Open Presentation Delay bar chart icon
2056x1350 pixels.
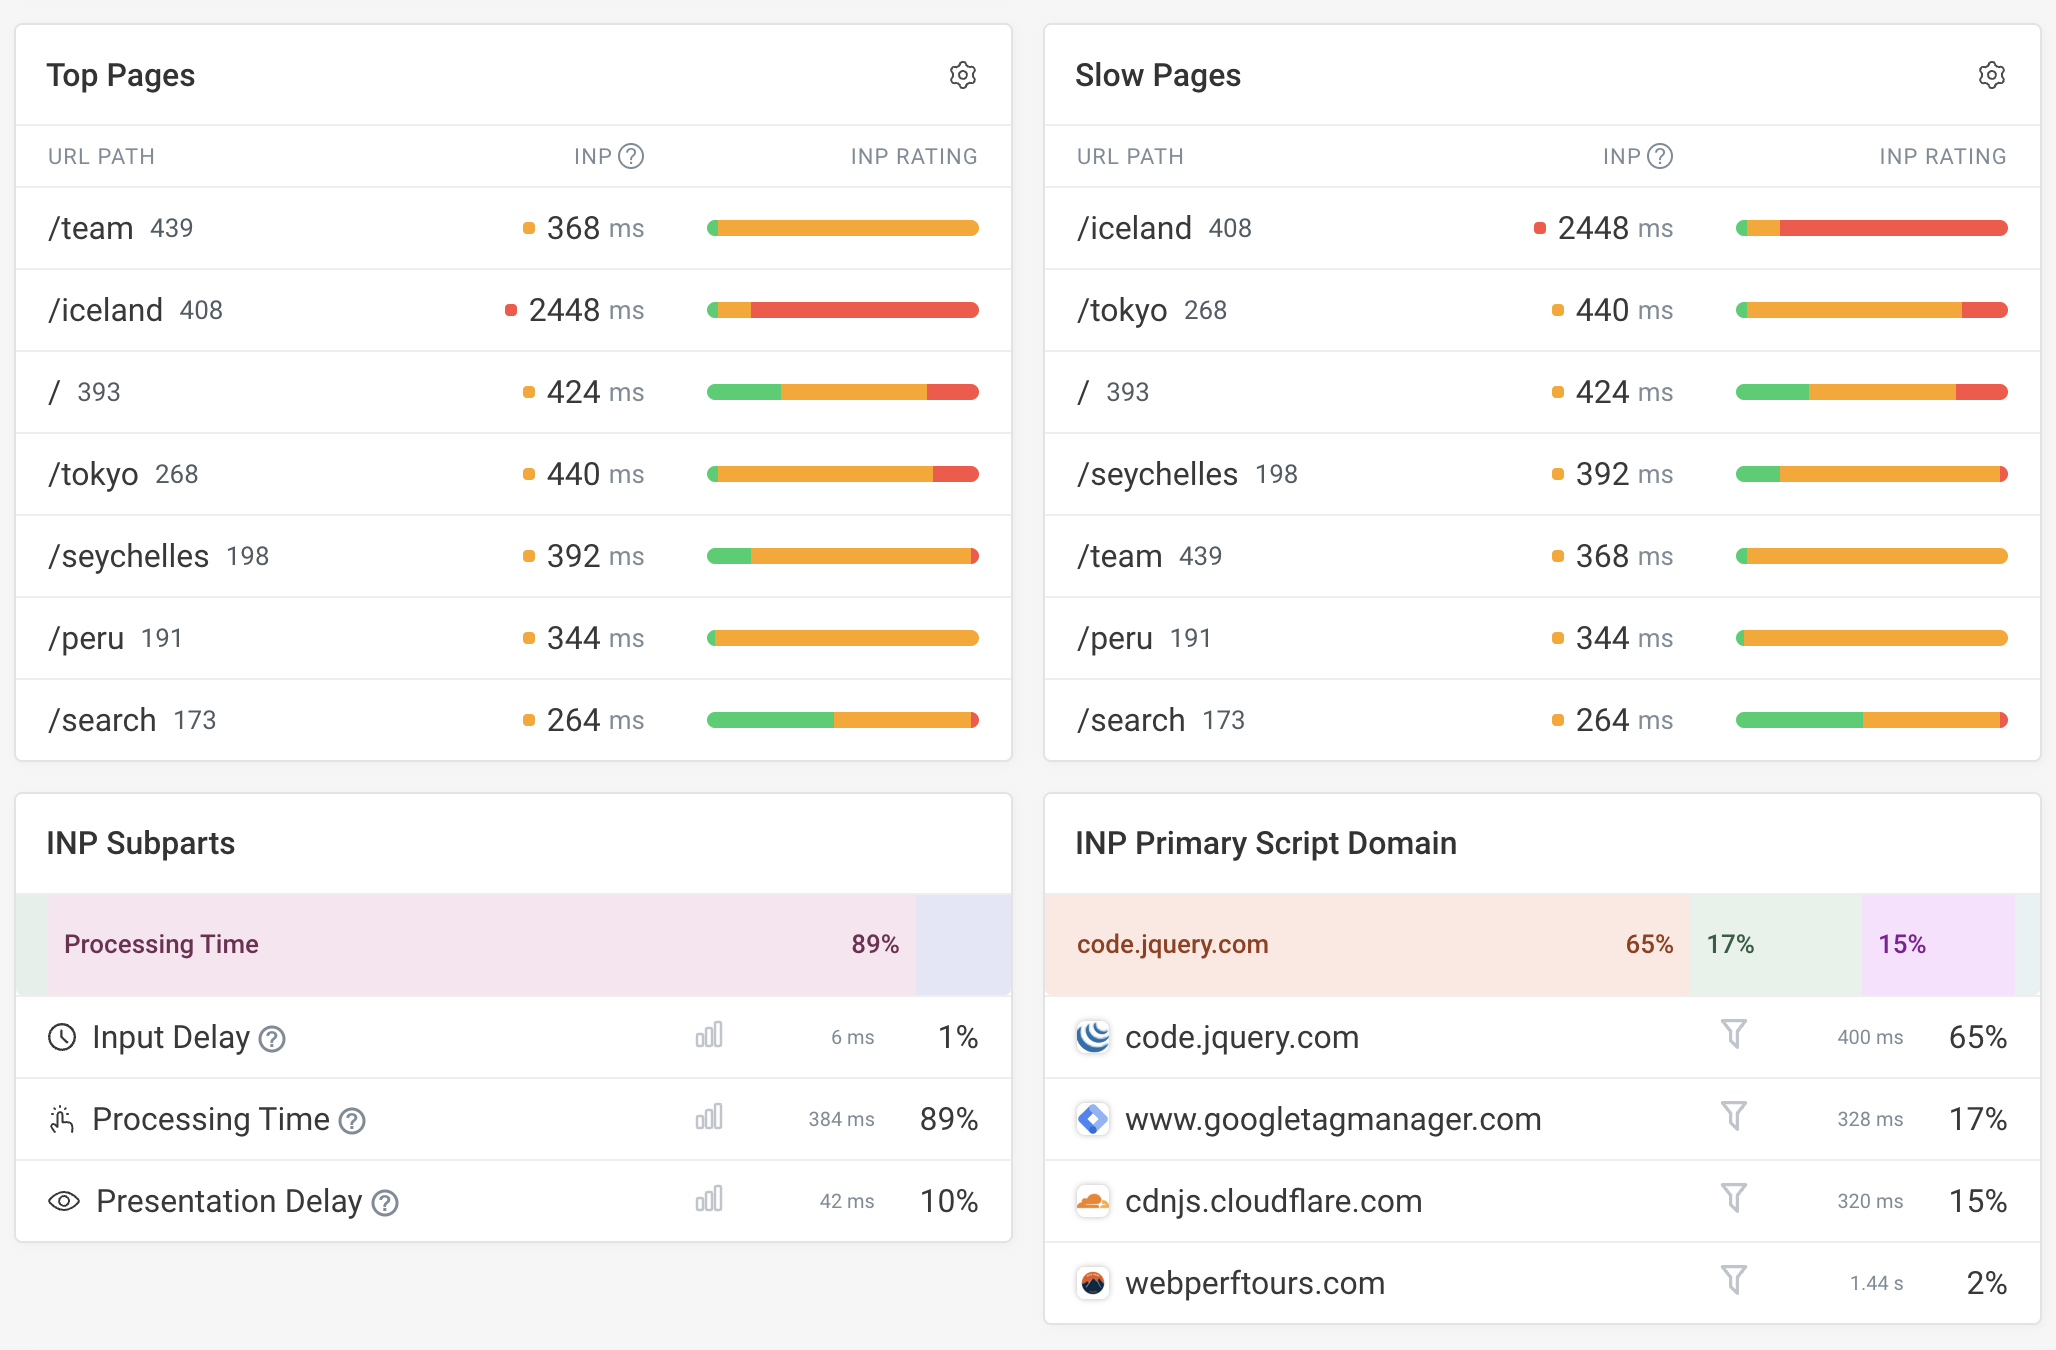point(709,1199)
